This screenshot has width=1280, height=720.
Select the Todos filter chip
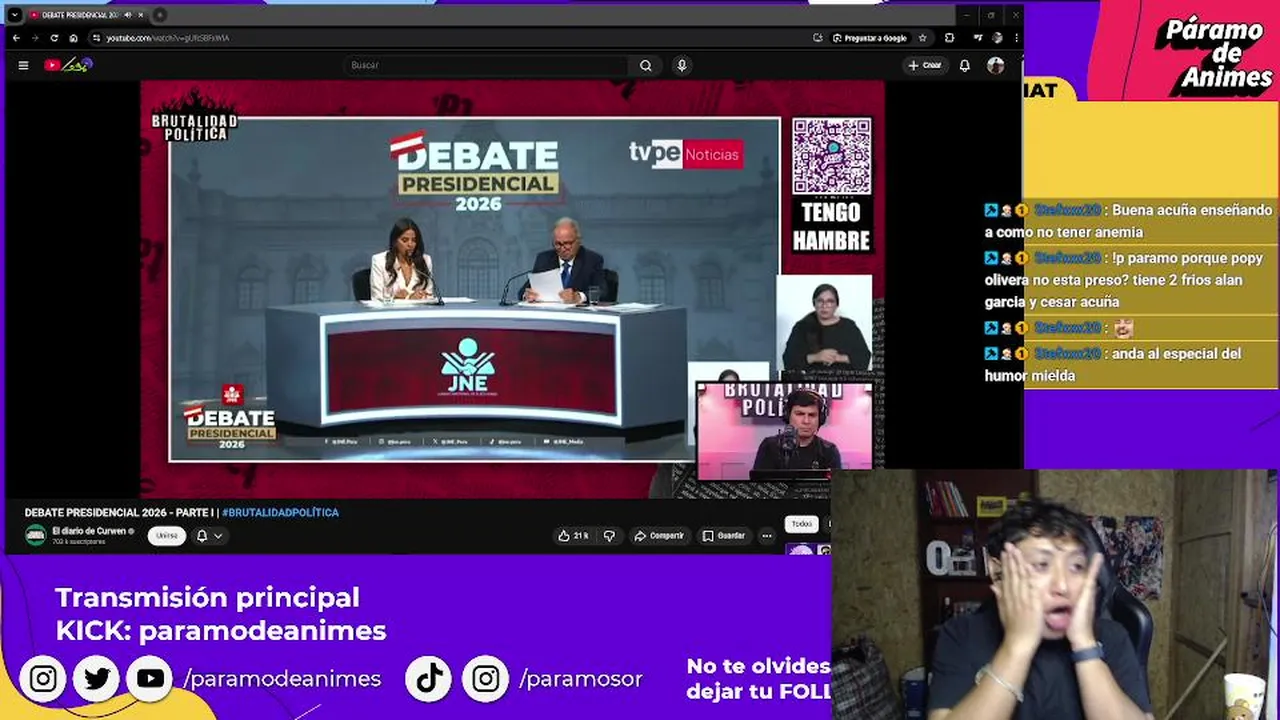[802, 524]
